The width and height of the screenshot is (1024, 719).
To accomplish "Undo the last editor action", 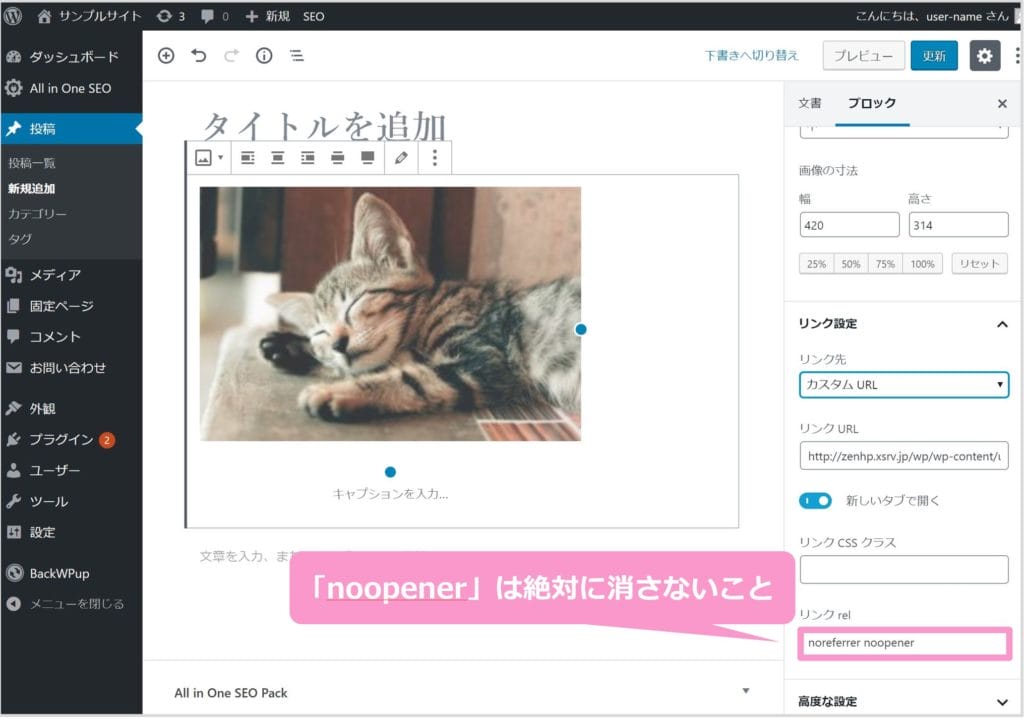I will pyautogui.click(x=199, y=56).
